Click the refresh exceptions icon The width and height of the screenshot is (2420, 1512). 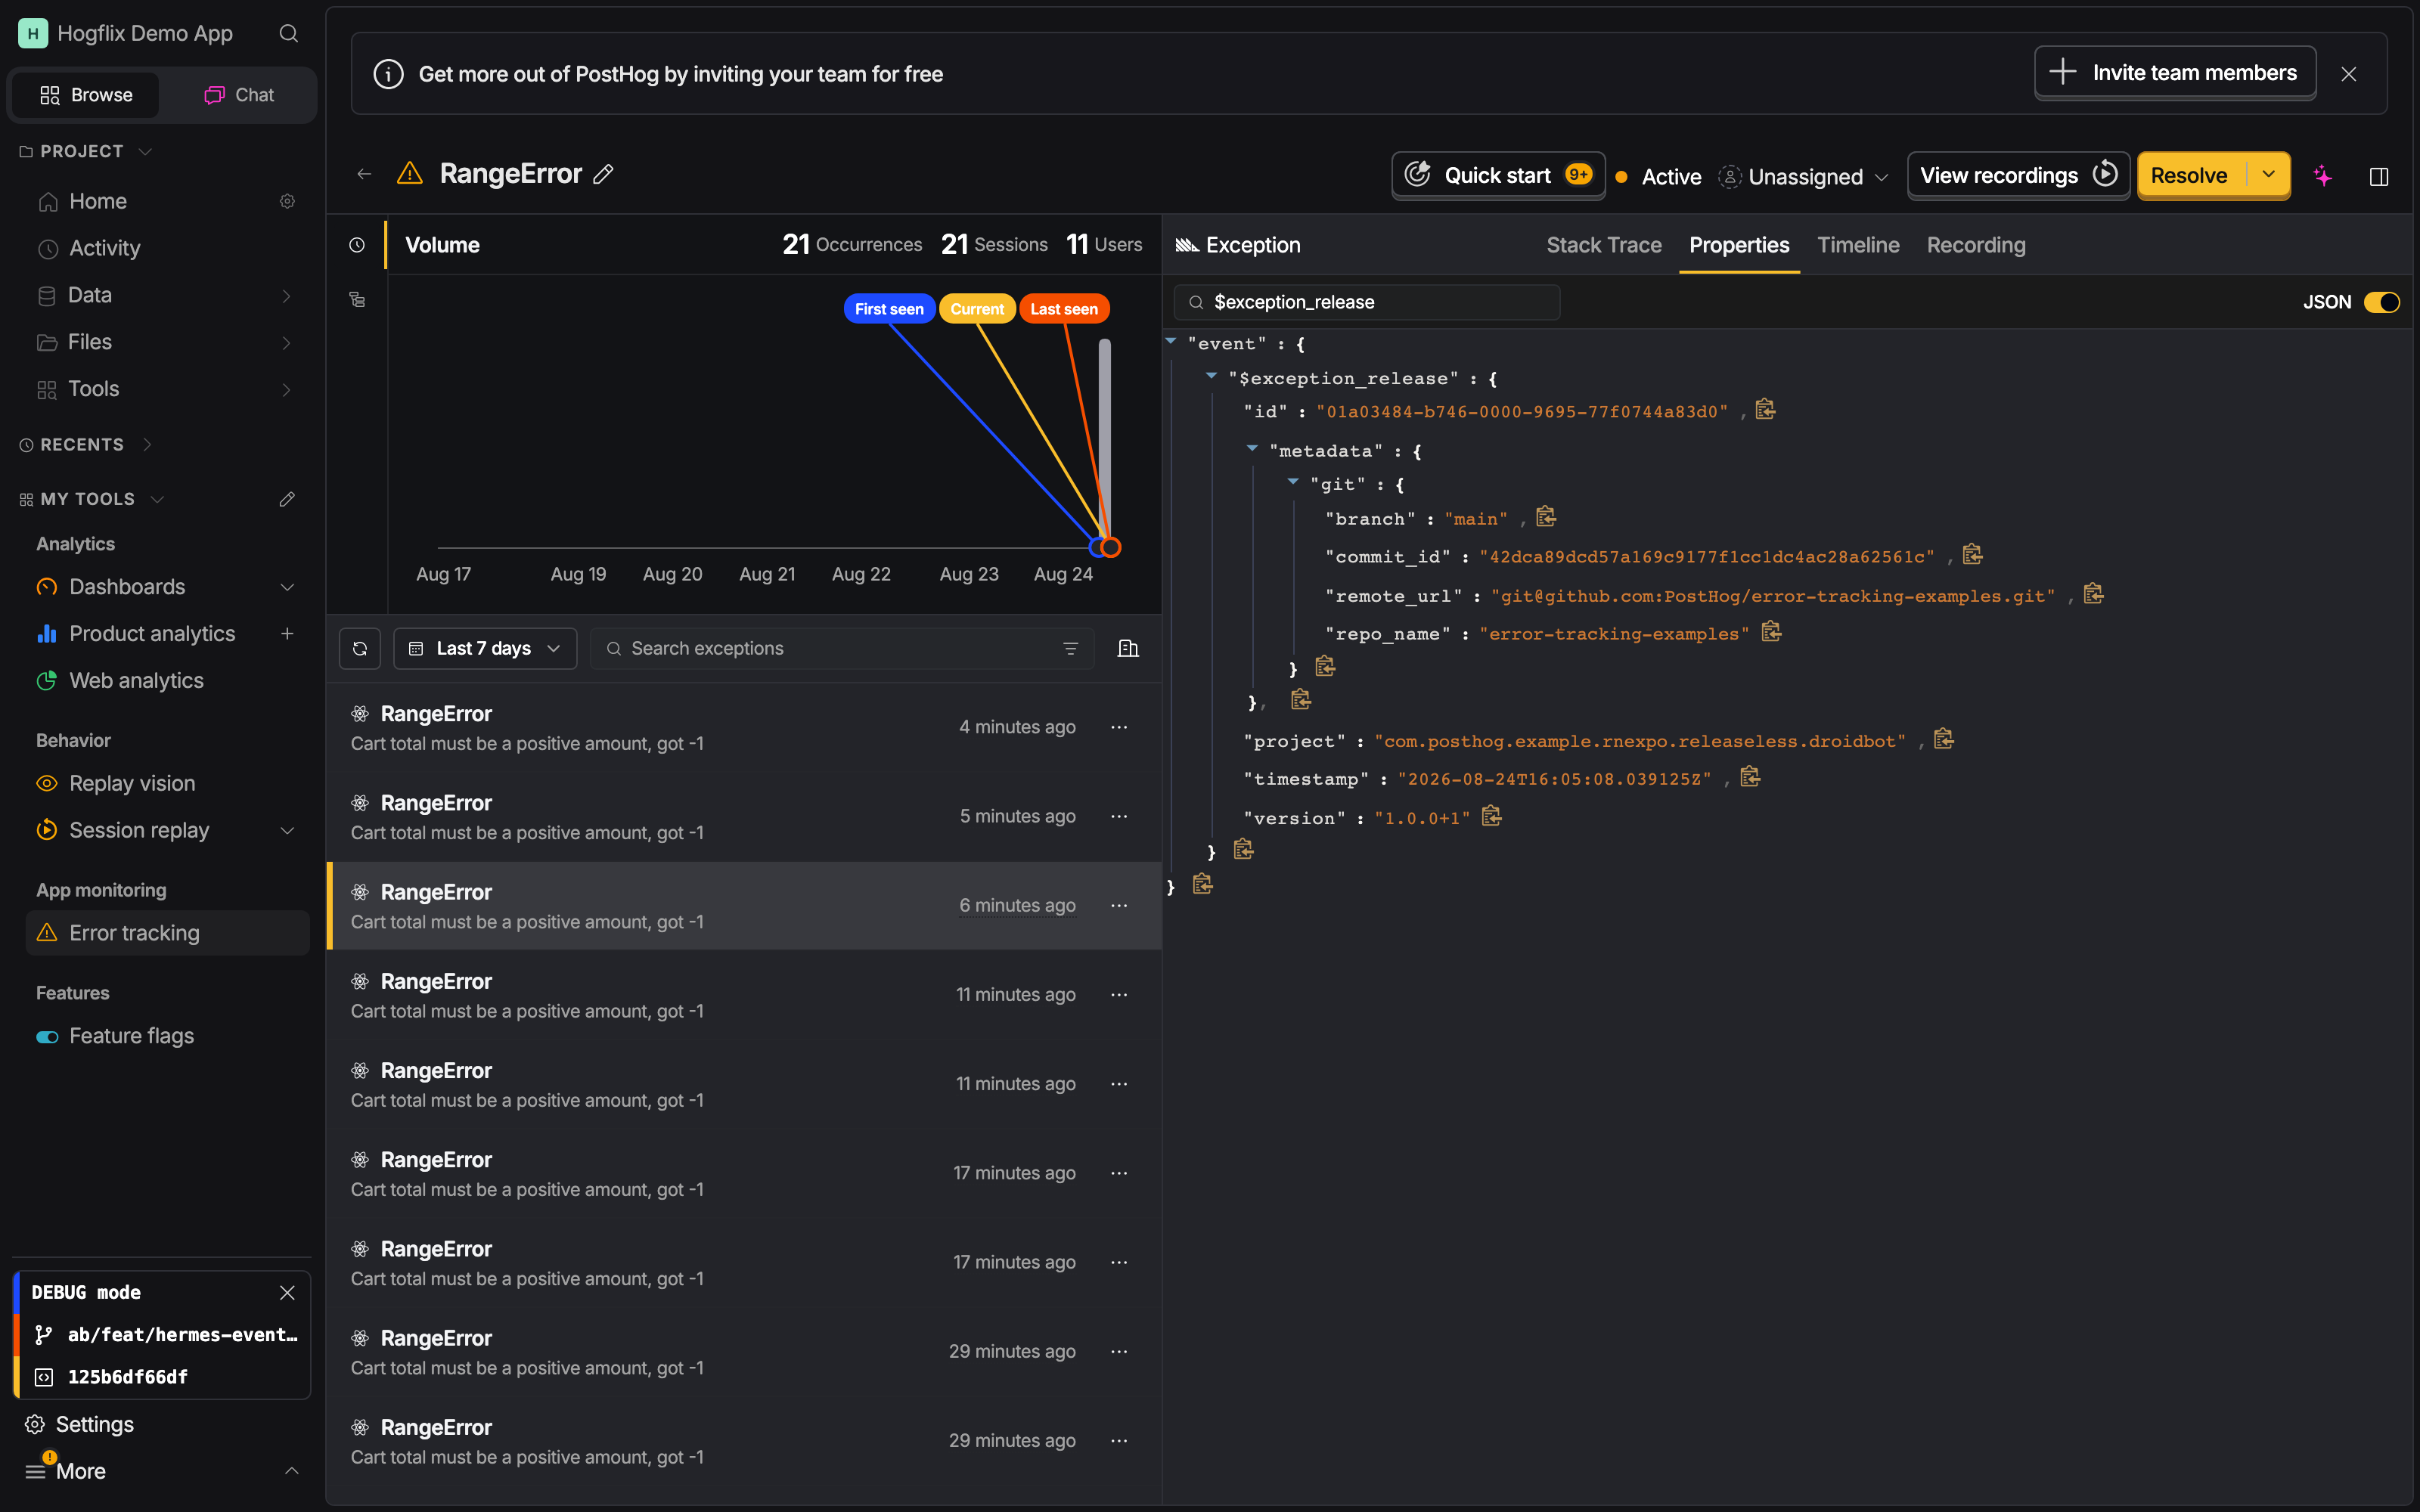click(x=360, y=648)
